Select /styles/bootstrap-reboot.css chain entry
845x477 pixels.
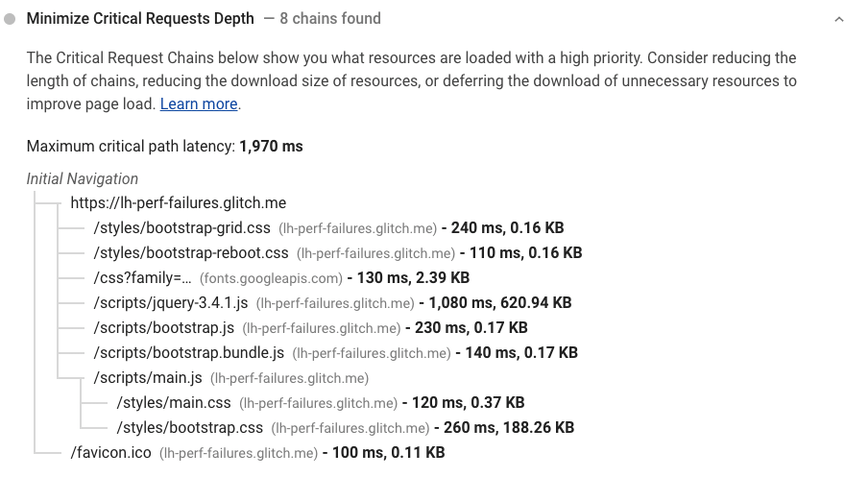pyautogui.click(x=191, y=253)
